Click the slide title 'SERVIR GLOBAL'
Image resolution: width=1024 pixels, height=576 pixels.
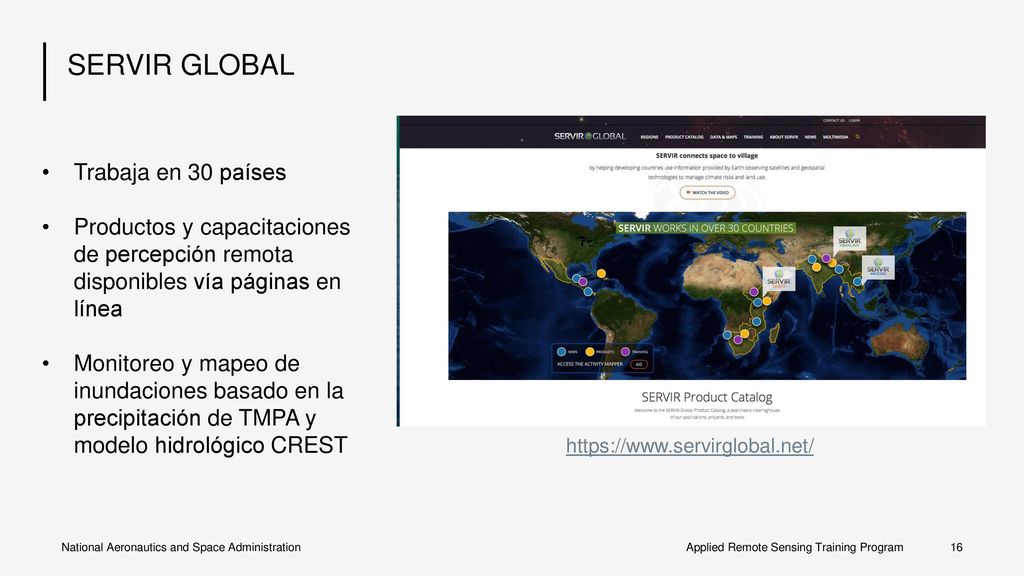(181, 65)
